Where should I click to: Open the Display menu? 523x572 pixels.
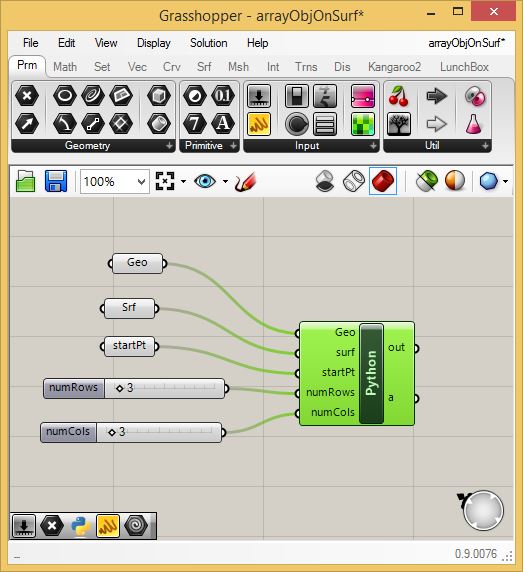click(x=154, y=43)
